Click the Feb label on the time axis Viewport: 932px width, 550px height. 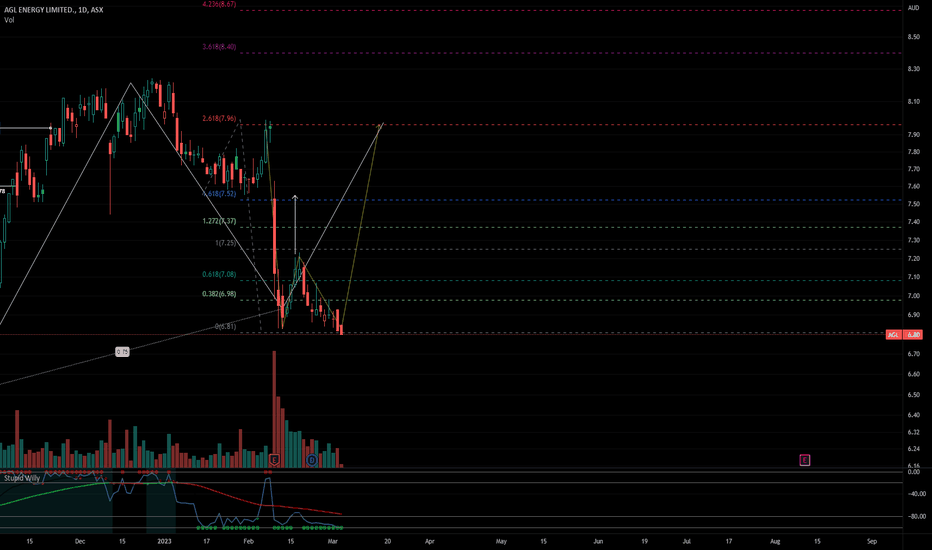[x=248, y=541]
